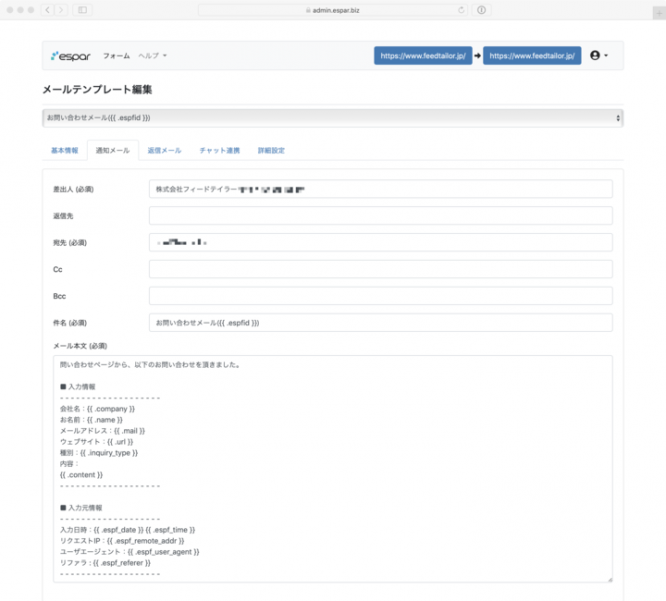Click the {{ .company }} line in body

pyautogui.click(x=97, y=409)
